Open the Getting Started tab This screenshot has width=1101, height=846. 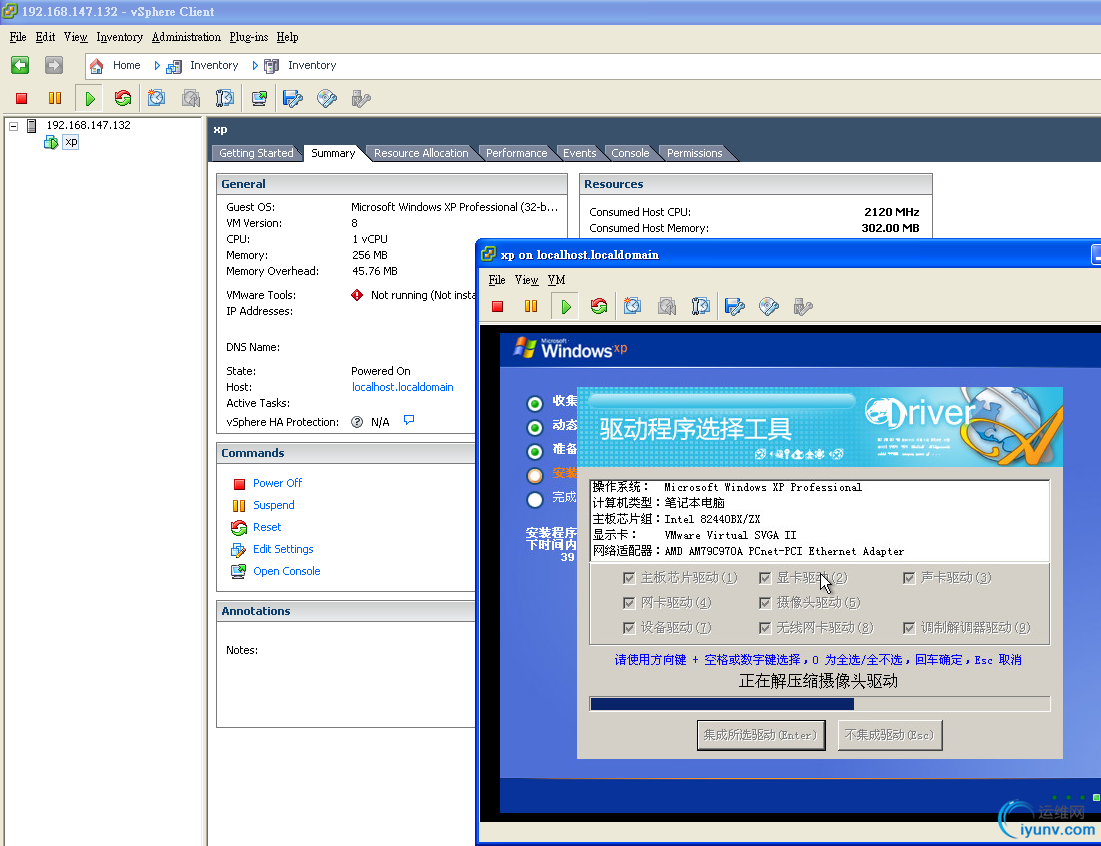pyautogui.click(x=256, y=153)
